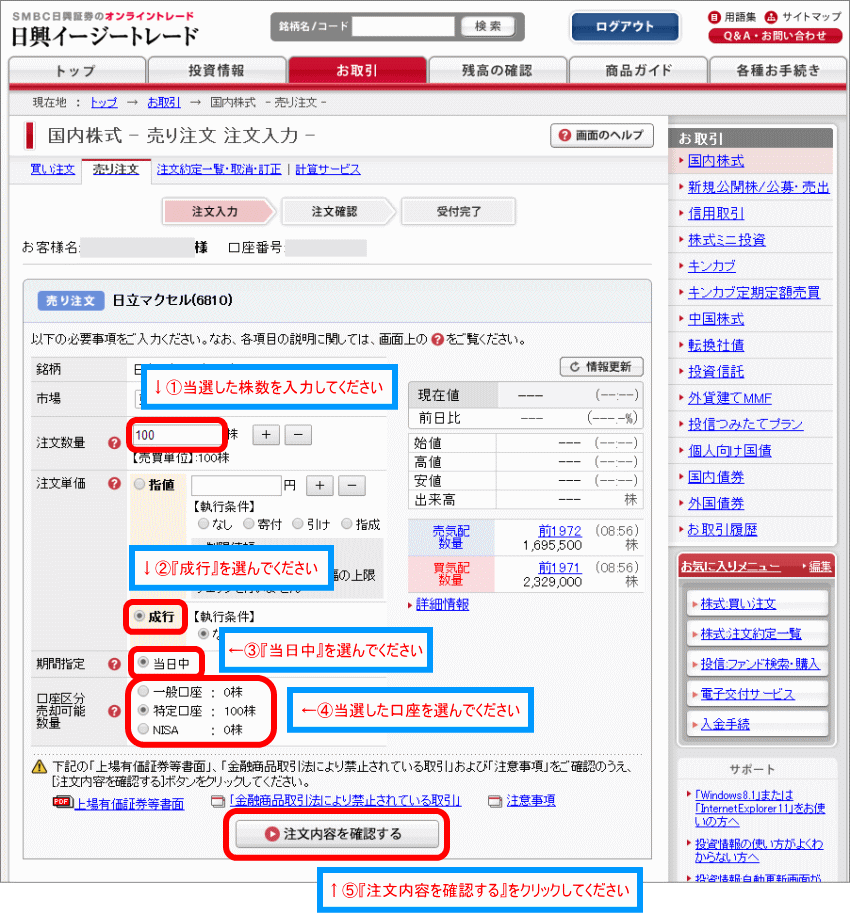Open sidebar link 国内株式
This screenshot has width=850, height=913.
tap(716, 161)
